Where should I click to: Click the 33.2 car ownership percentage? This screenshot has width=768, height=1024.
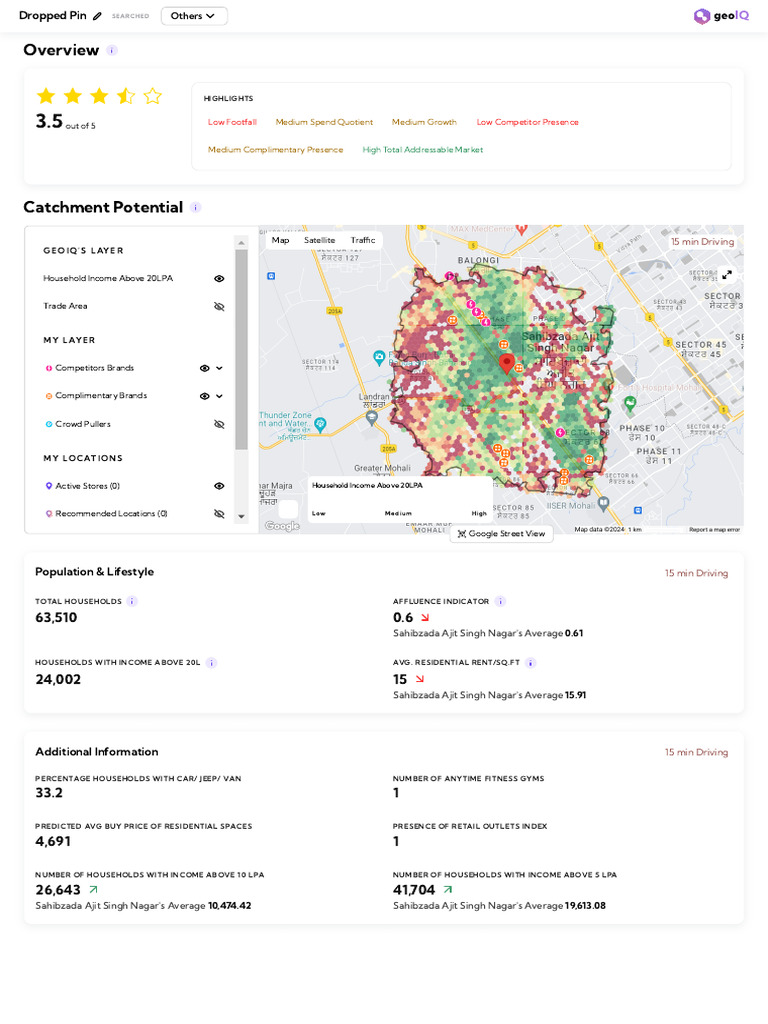(x=49, y=793)
